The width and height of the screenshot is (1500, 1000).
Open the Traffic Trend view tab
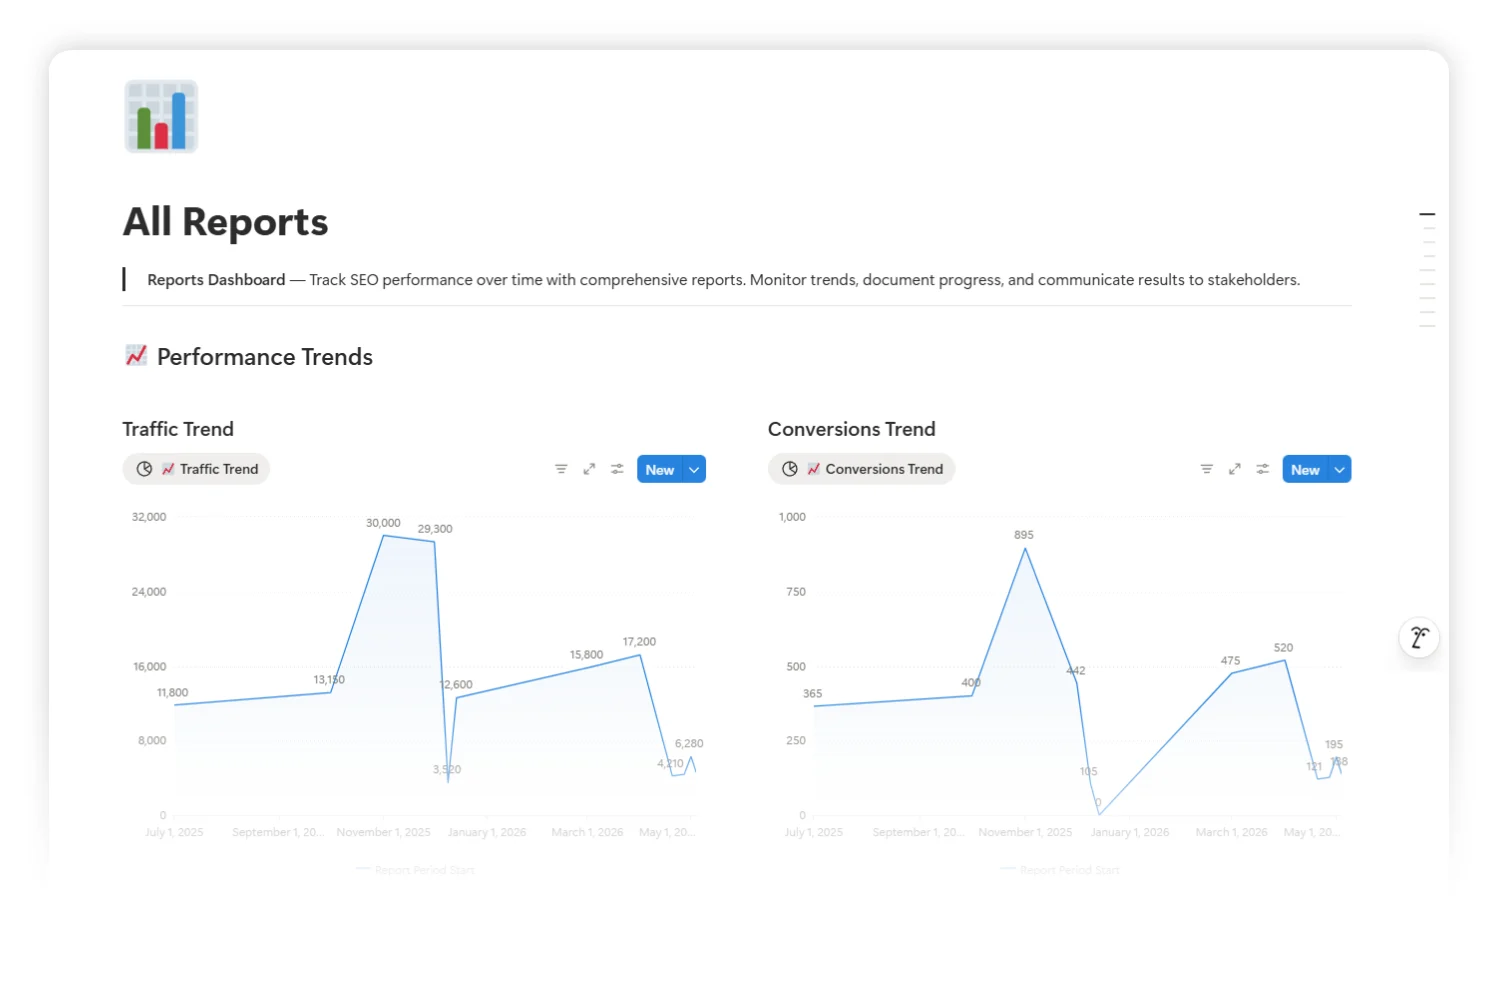pos(196,469)
